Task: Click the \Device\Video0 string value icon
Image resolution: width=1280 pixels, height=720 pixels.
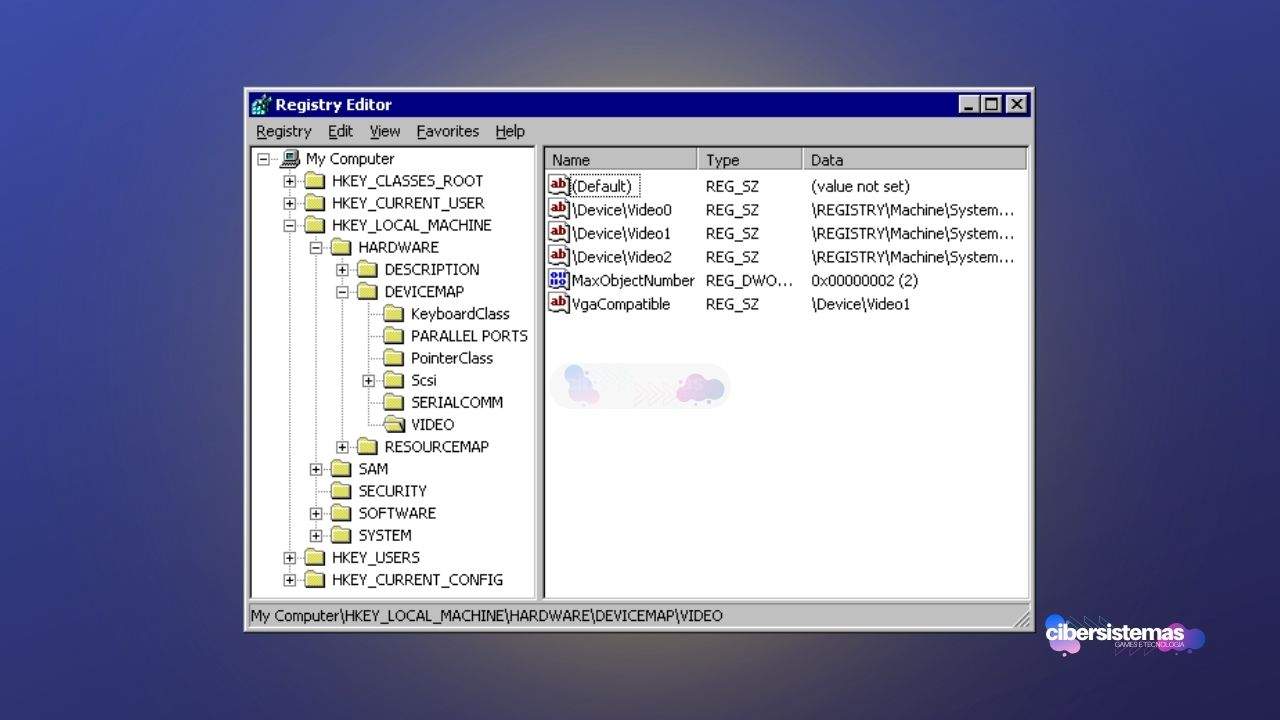Action: pyautogui.click(x=559, y=209)
